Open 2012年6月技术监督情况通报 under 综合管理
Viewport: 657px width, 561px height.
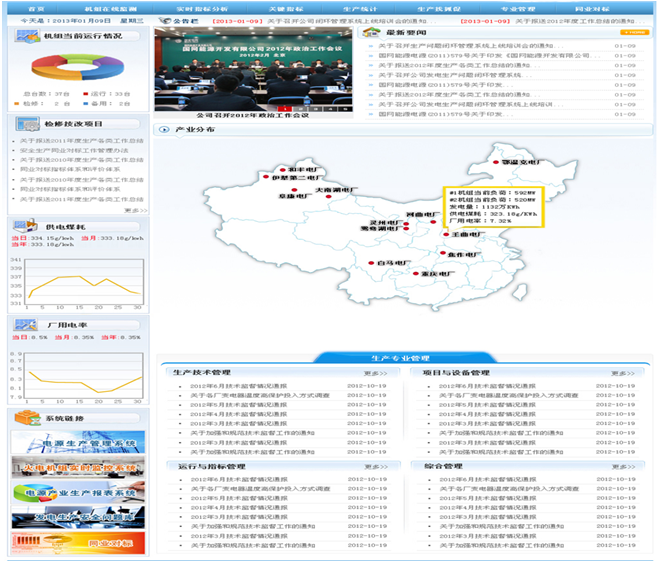pyautogui.click(x=488, y=479)
